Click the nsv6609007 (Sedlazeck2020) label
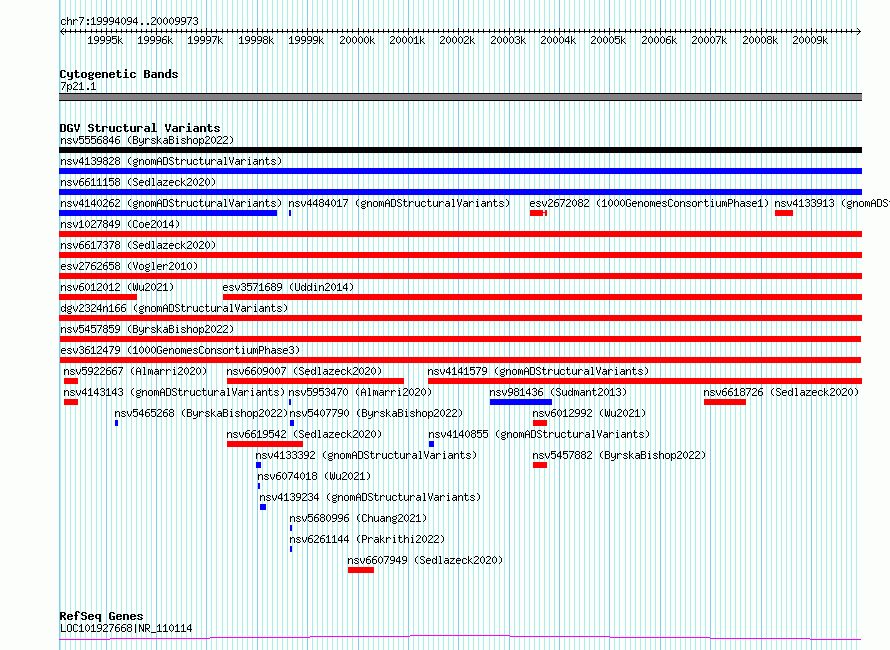The height and width of the screenshot is (650, 890). [304, 371]
